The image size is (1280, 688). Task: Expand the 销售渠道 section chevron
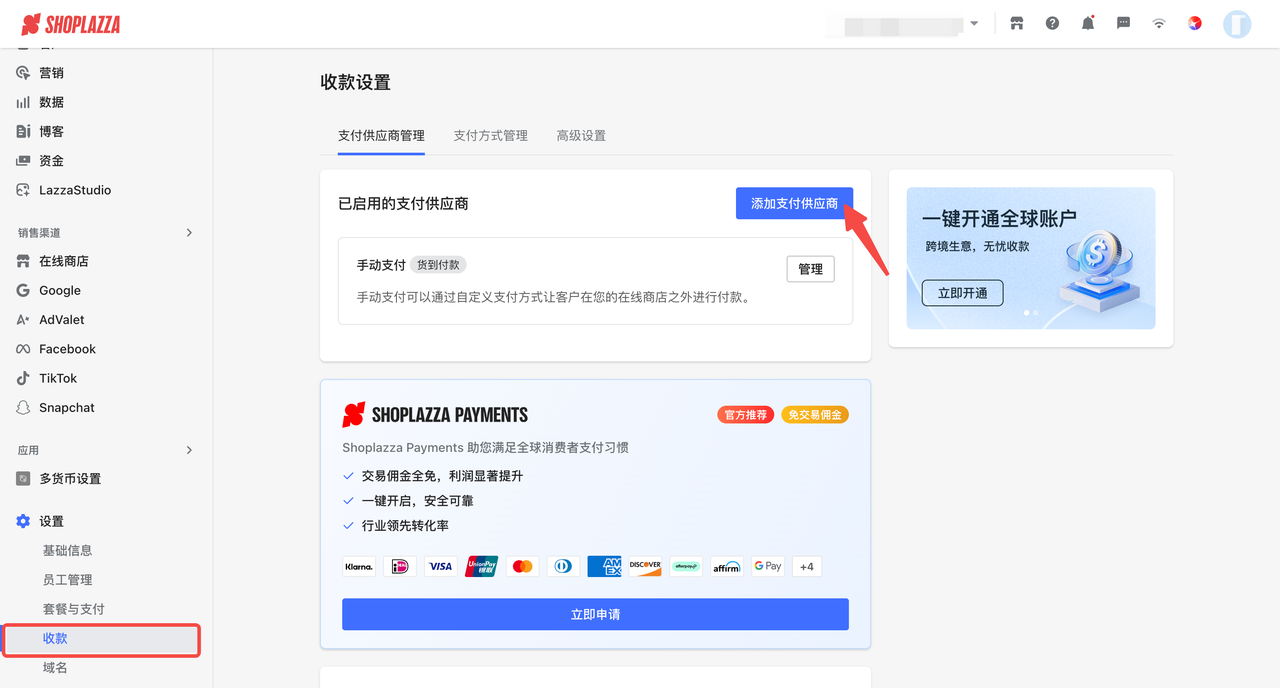click(x=189, y=233)
